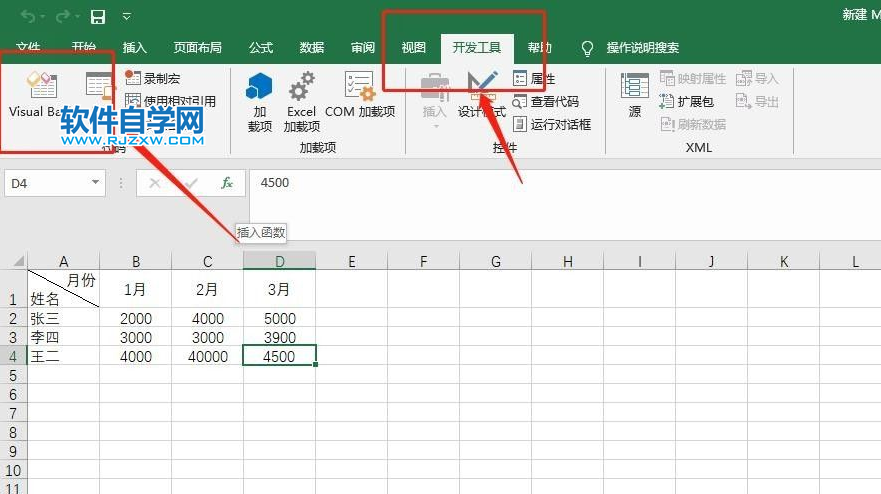Switch to the 公式 ribbon tab

(x=261, y=48)
